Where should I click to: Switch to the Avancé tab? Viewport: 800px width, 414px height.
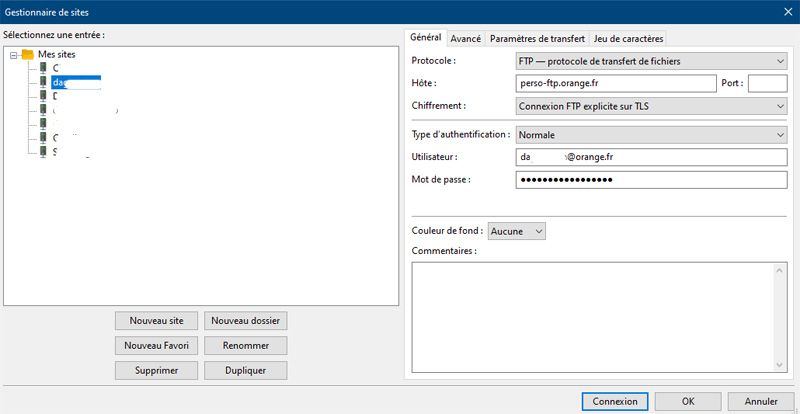466,38
